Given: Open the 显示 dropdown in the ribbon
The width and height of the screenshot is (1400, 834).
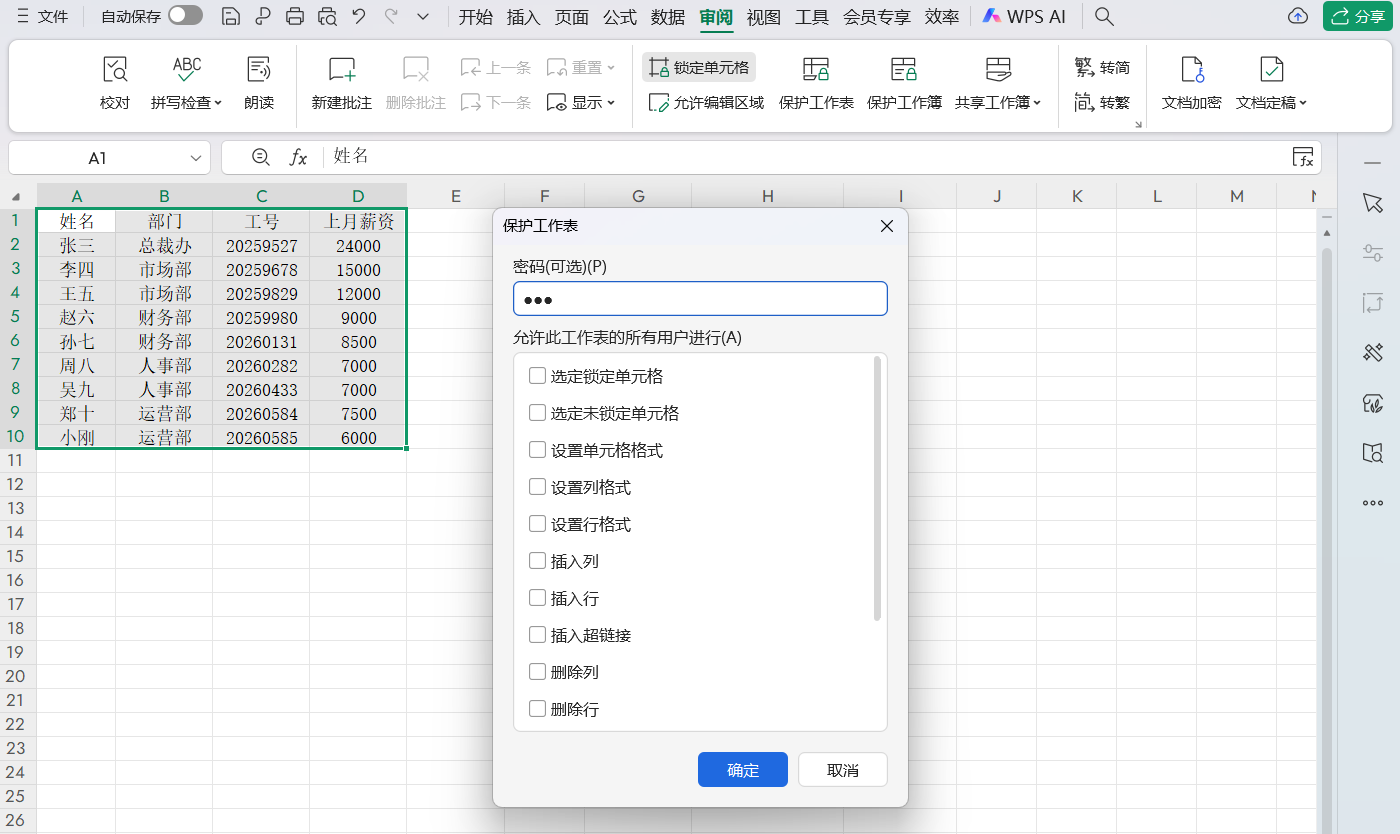Looking at the screenshot, I should point(581,101).
